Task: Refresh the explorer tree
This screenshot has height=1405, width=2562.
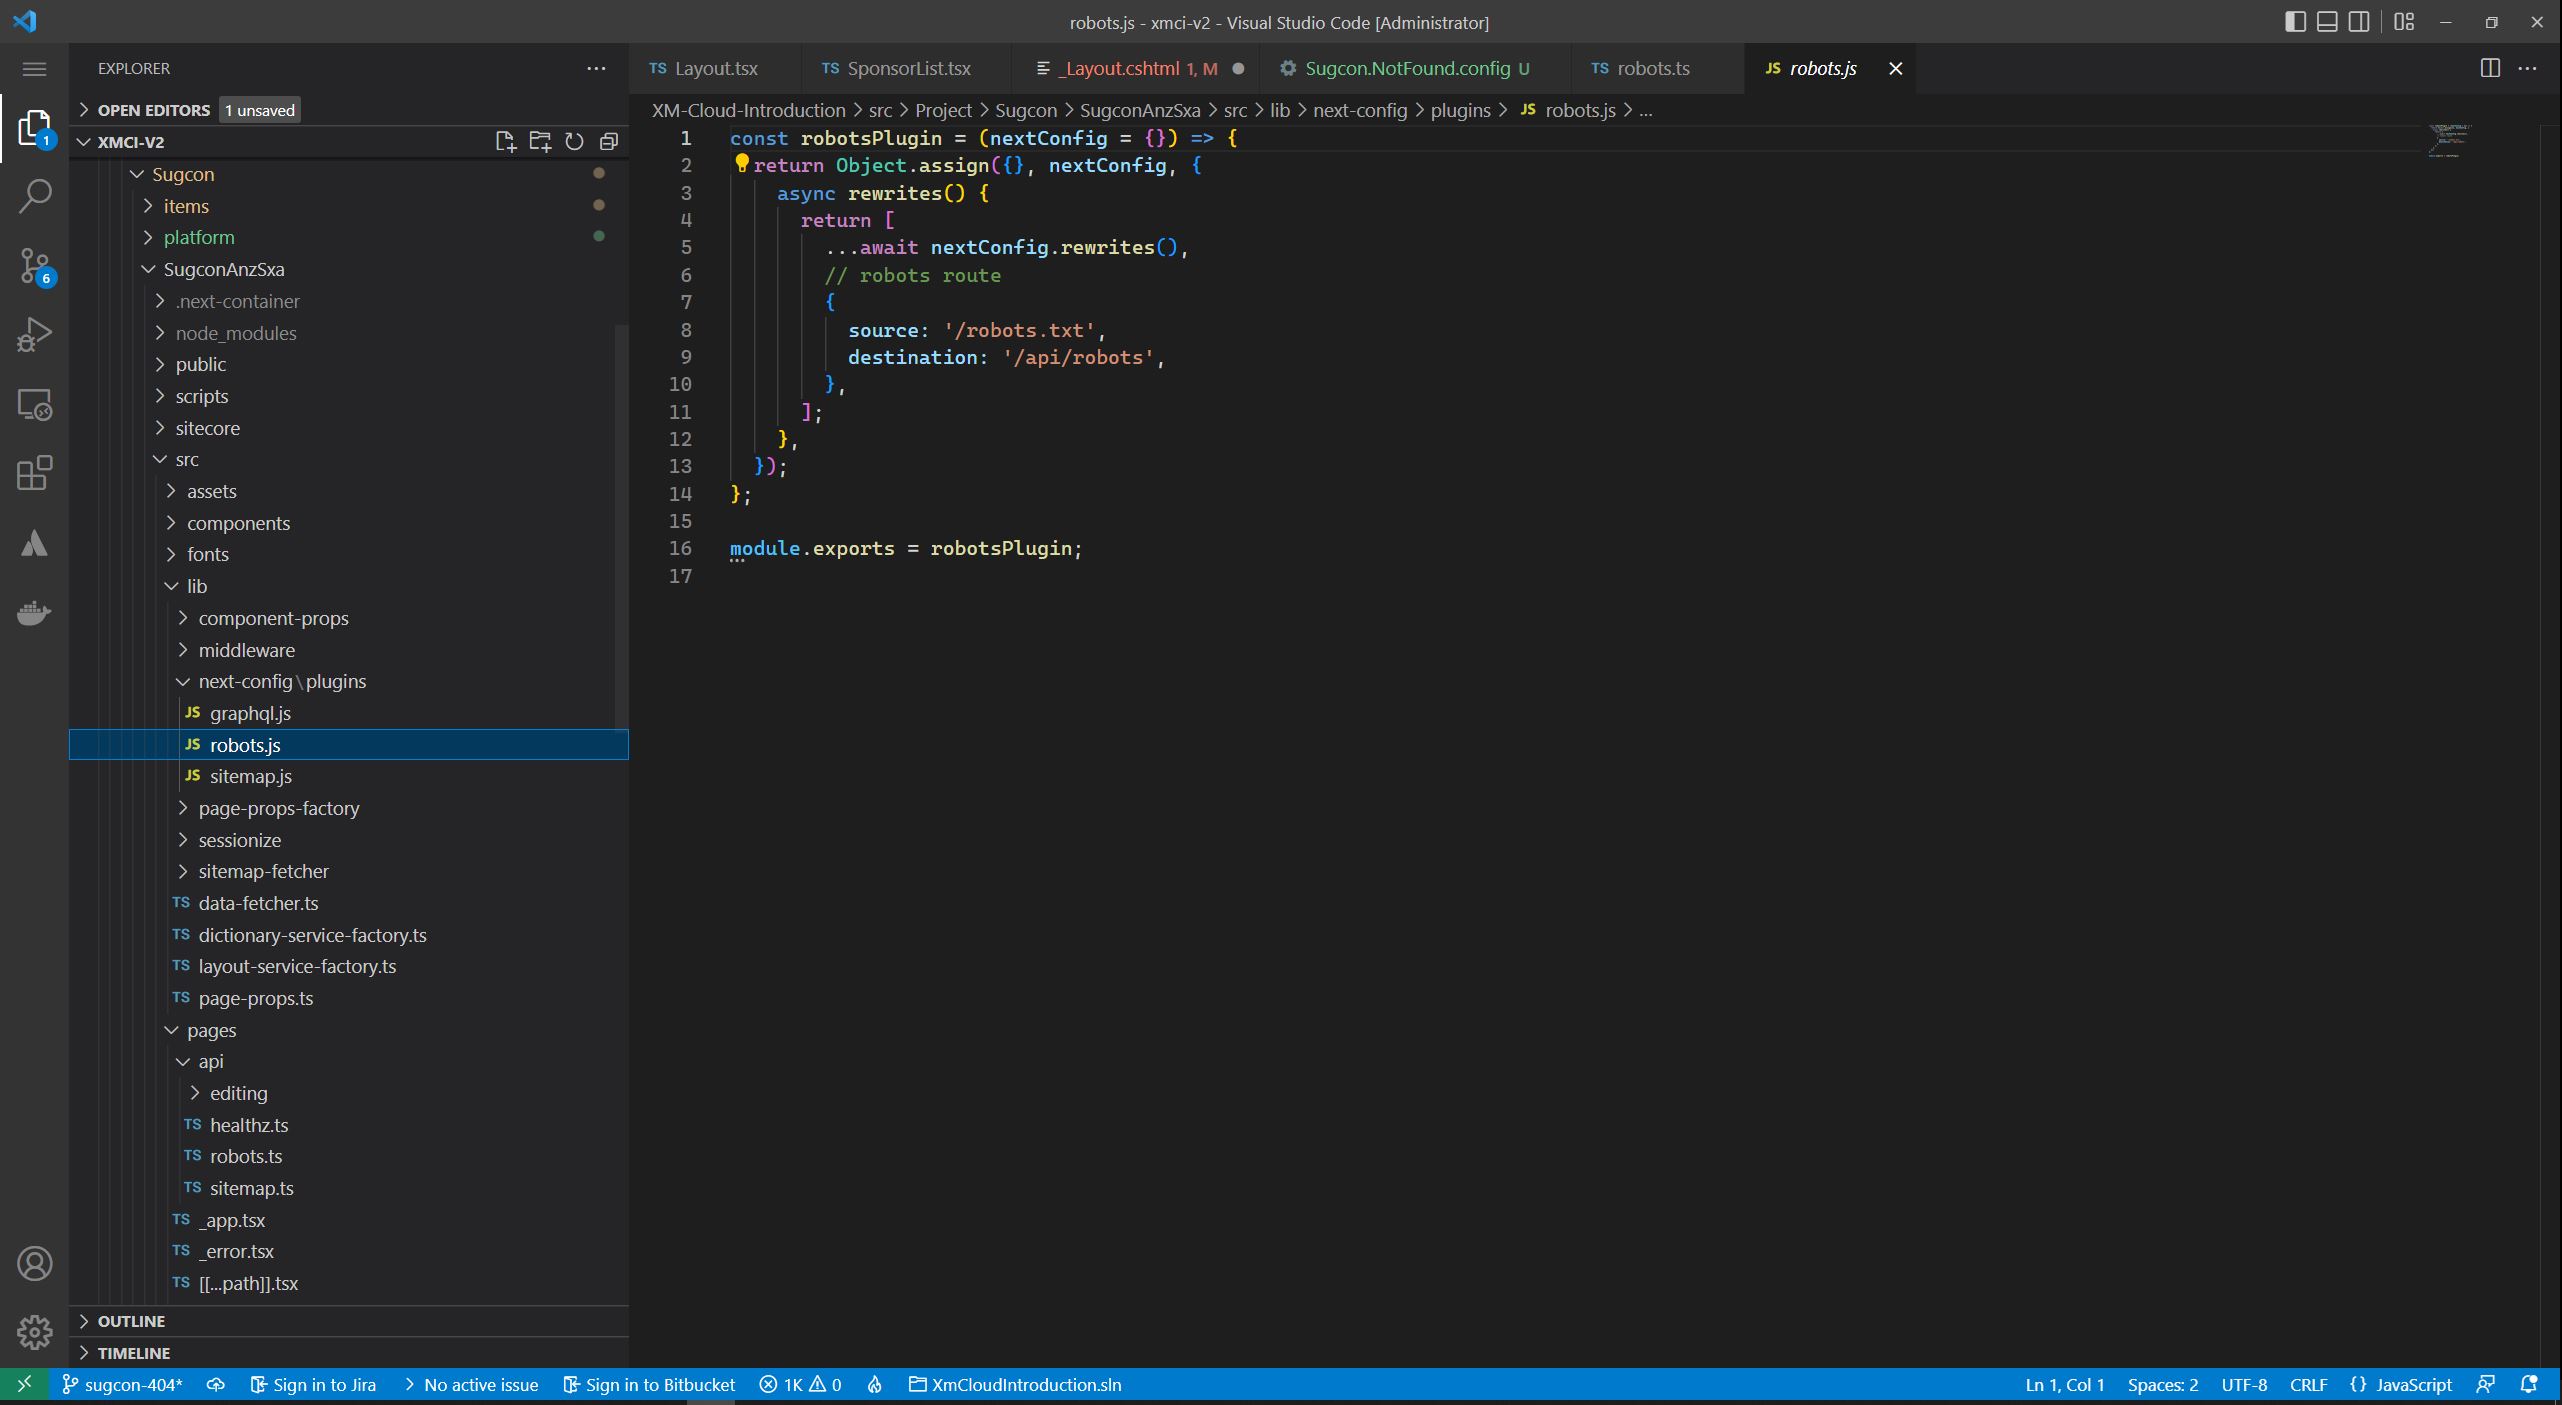Action: 574,142
